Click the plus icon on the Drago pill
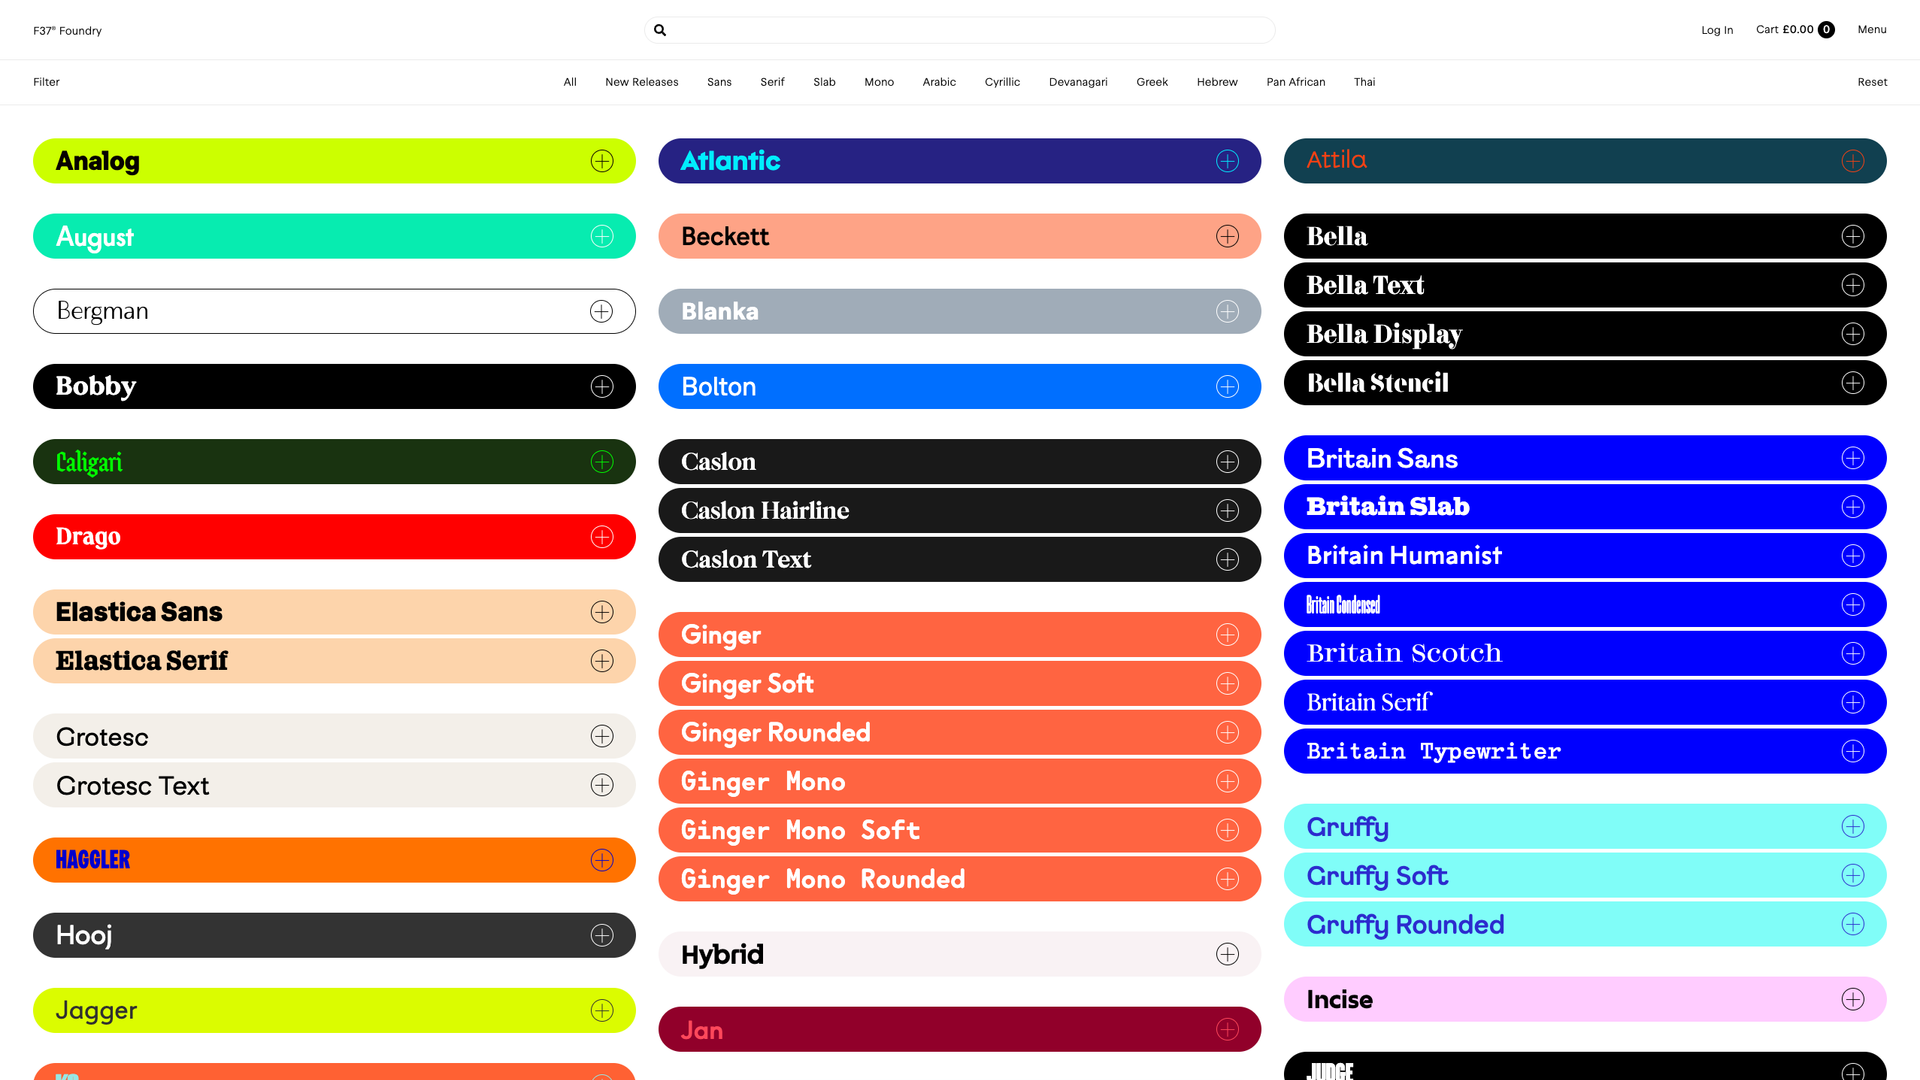 (x=601, y=536)
